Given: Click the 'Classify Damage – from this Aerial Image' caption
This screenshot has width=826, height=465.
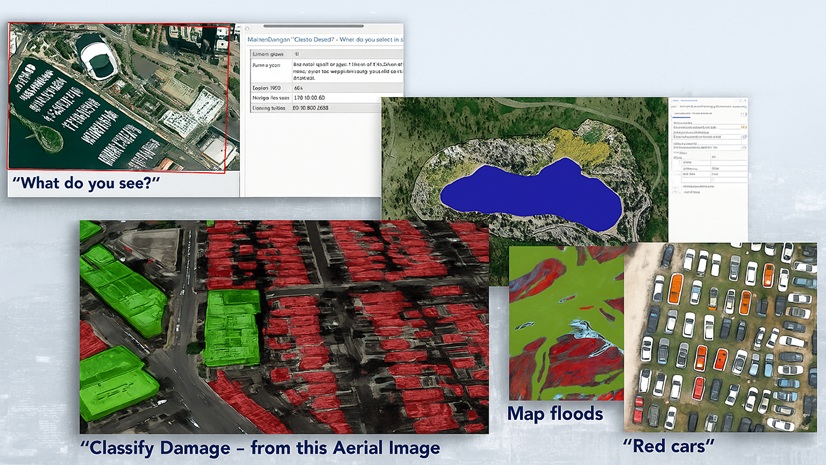Looking at the screenshot, I should coord(260,448).
